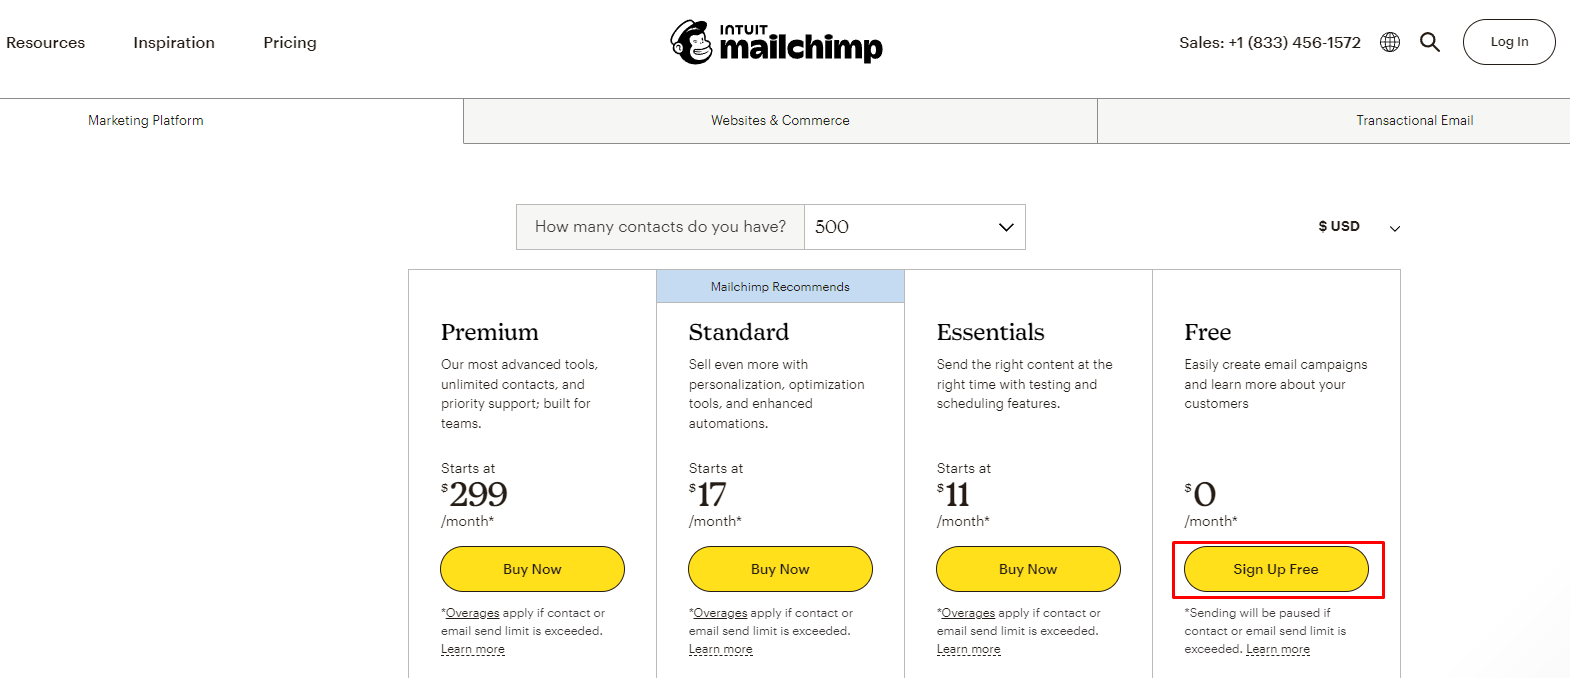
Task: Open the language selector globe icon
Action: pyautogui.click(x=1389, y=42)
